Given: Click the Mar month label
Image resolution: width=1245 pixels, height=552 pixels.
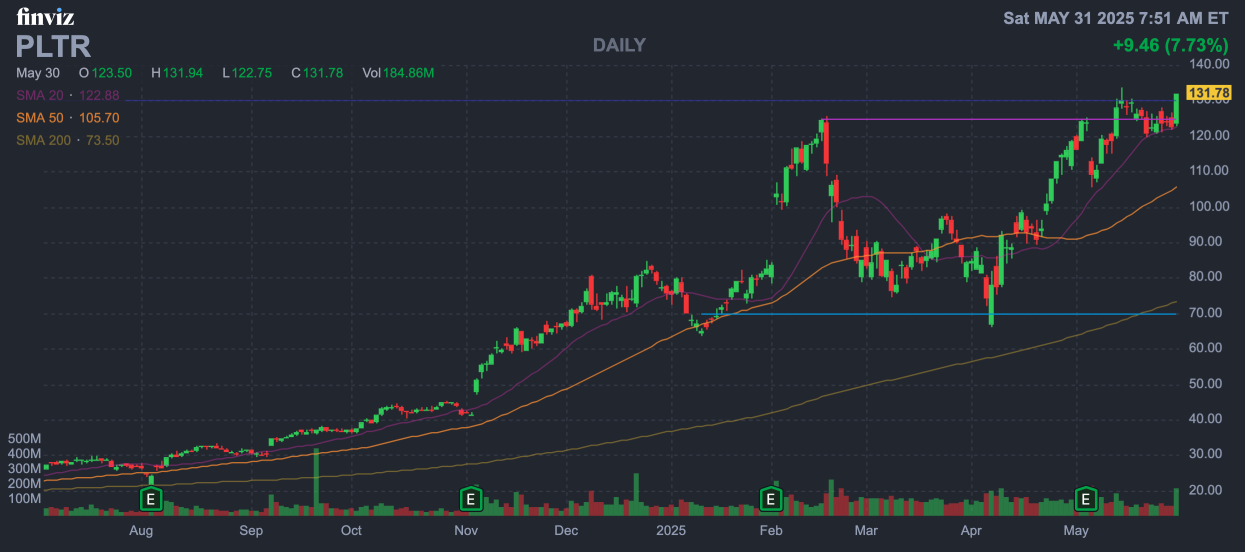Looking at the screenshot, I should click(866, 530).
